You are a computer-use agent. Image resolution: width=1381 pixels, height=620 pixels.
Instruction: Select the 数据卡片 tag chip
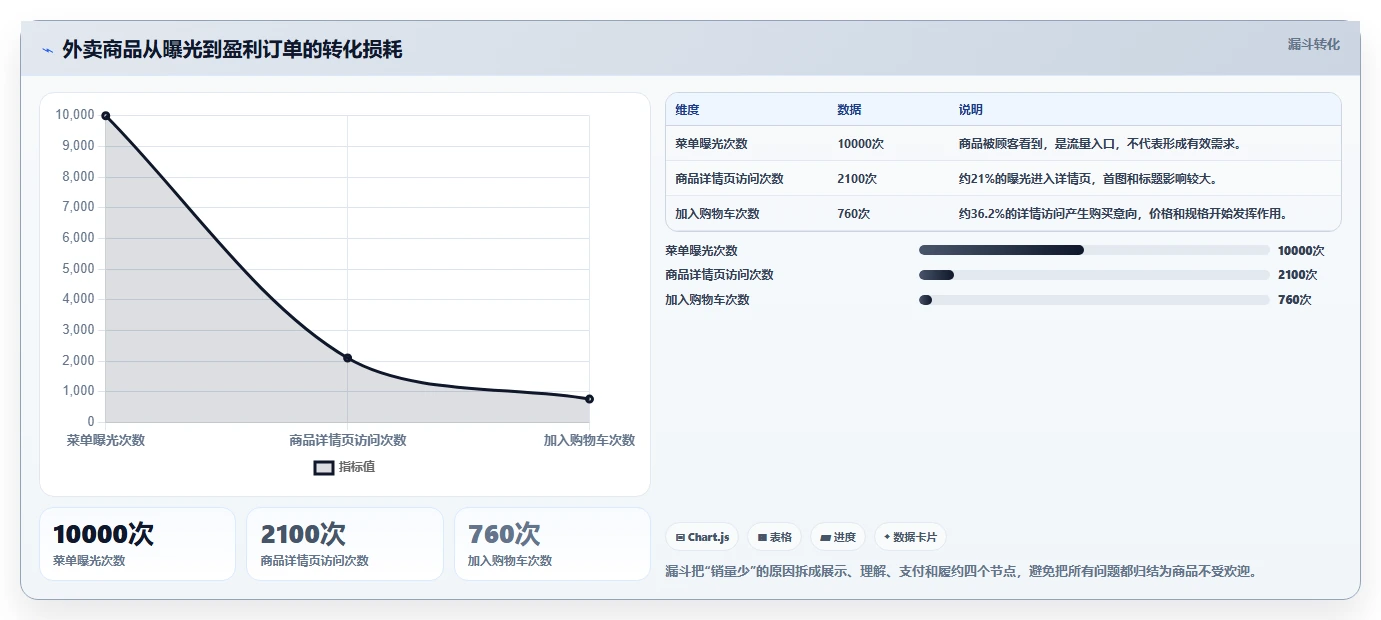(910, 537)
